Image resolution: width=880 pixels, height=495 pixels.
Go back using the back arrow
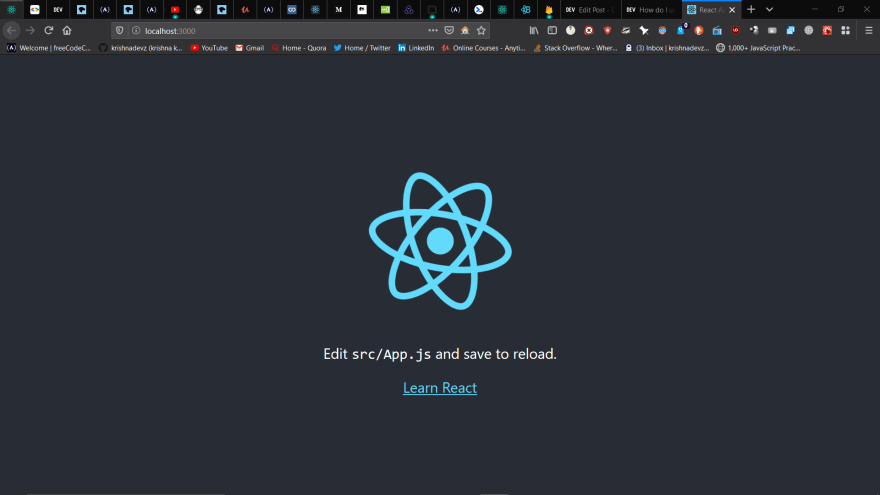(11, 30)
